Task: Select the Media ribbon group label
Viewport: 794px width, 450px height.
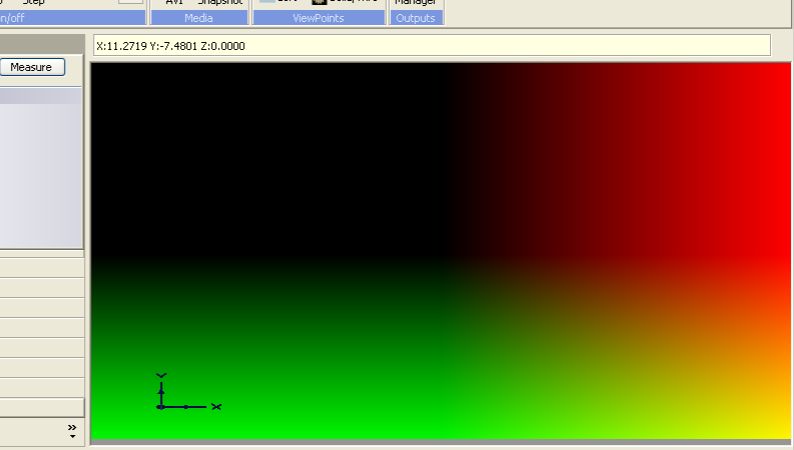Action: 198,18
